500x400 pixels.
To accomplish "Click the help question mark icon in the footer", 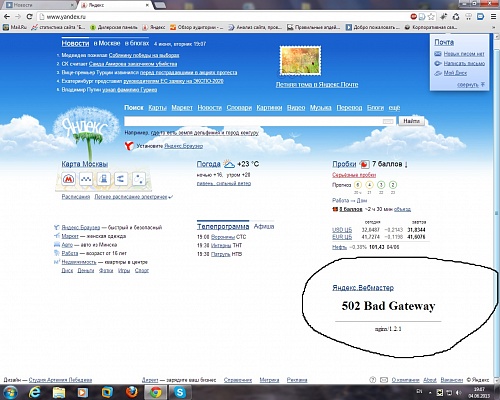I will [x=373, y=380].
